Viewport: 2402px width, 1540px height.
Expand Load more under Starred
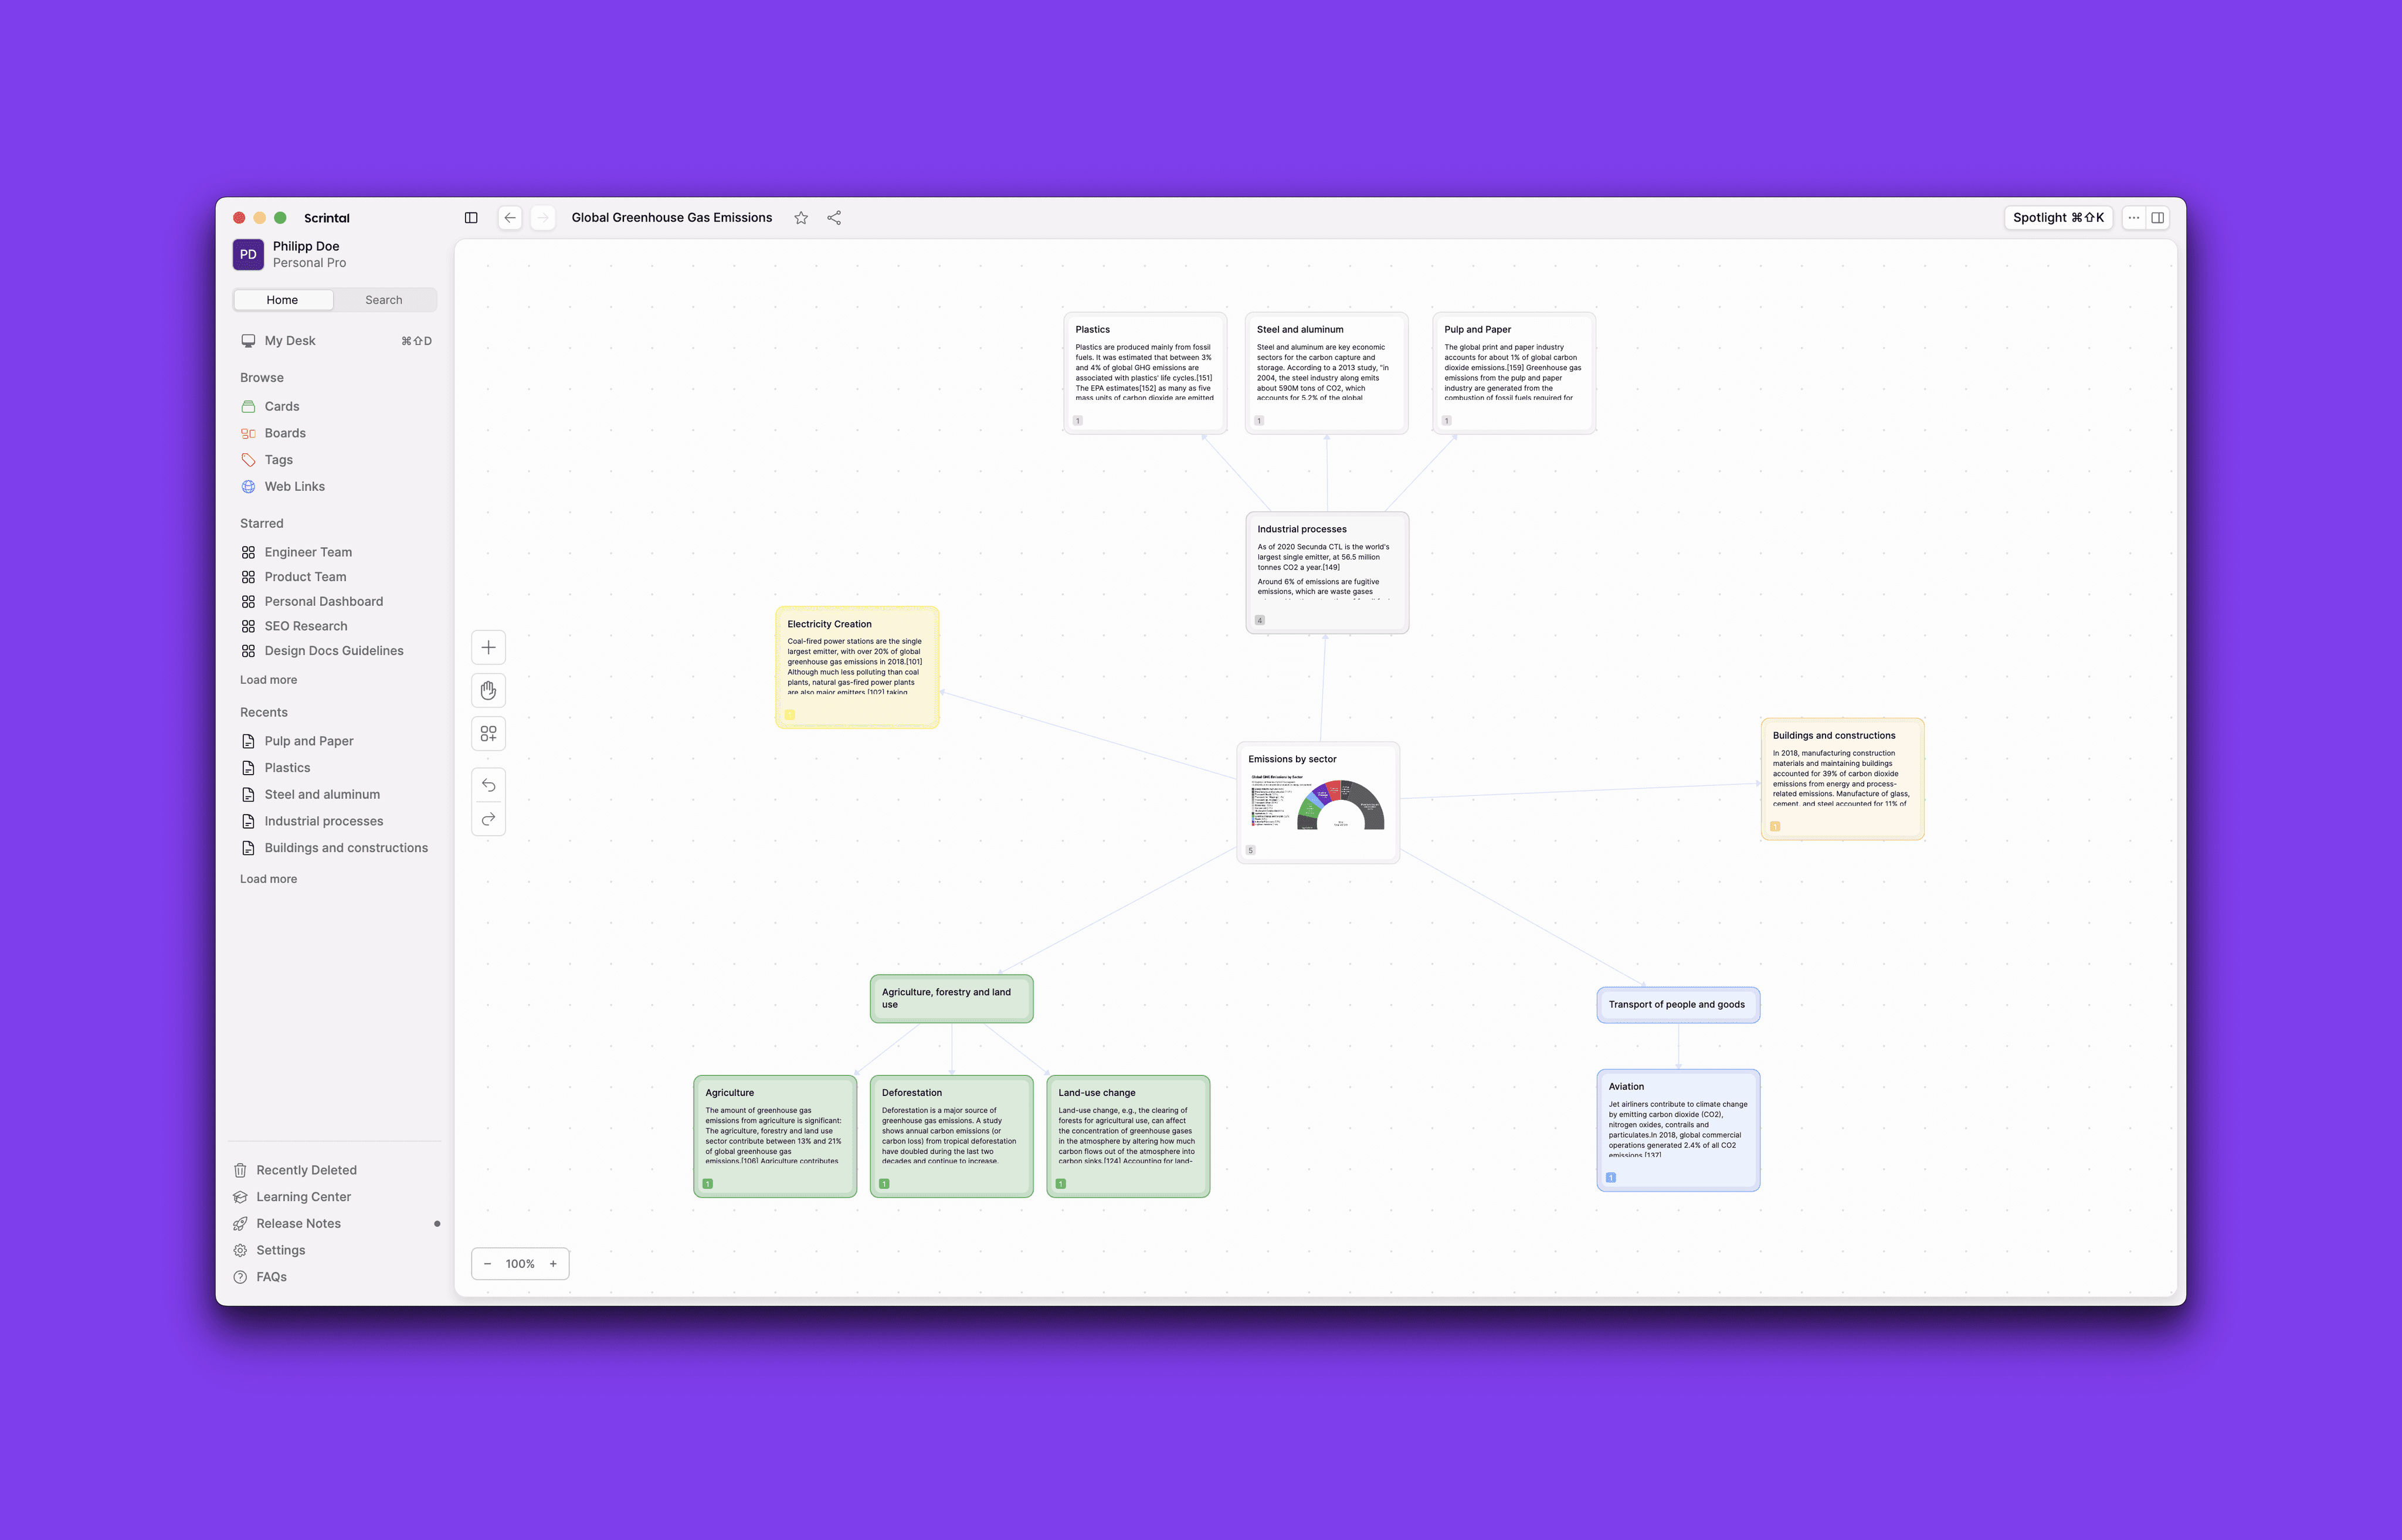point(268,680)
